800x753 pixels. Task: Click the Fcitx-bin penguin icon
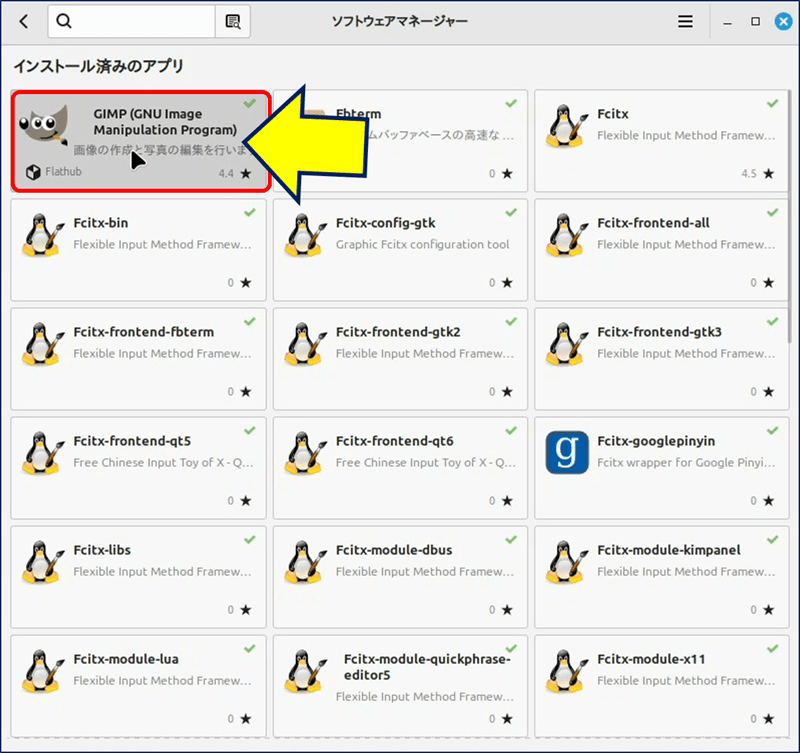point(43,235)
